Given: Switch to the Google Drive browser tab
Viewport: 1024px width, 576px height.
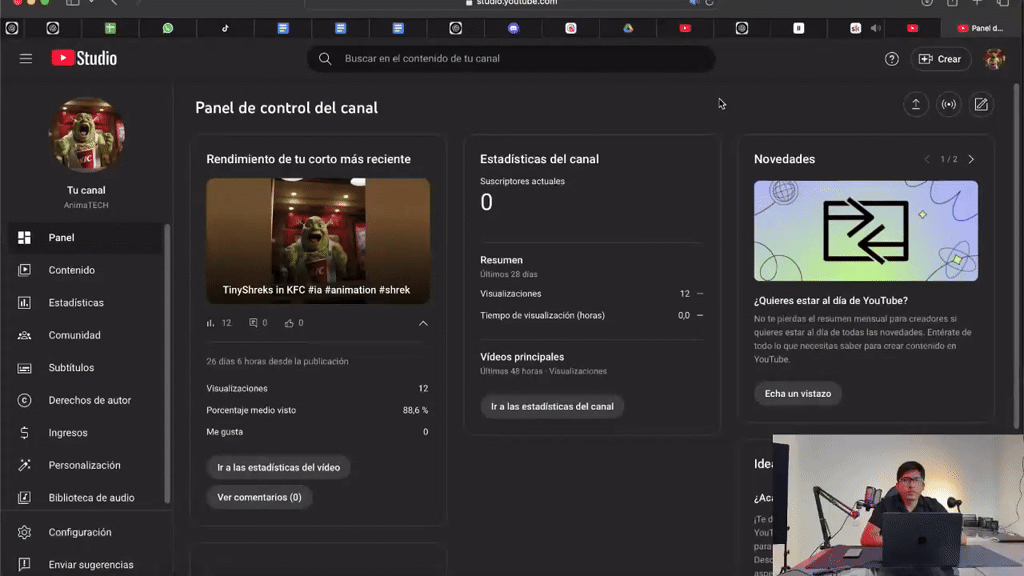Looking at the screenshot, I should pos(628,28).
